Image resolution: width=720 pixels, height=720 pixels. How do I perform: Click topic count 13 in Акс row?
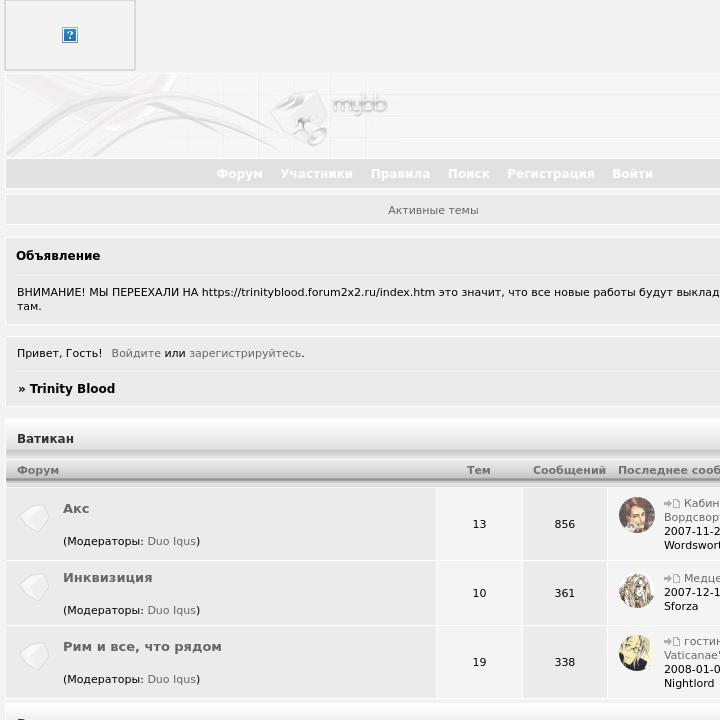(x=479, y=524)
